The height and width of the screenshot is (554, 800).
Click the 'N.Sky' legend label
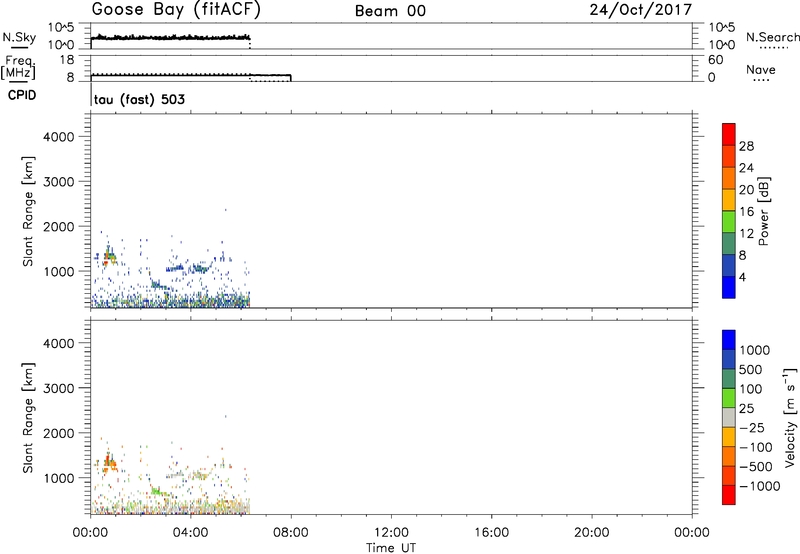click(19, 37)
